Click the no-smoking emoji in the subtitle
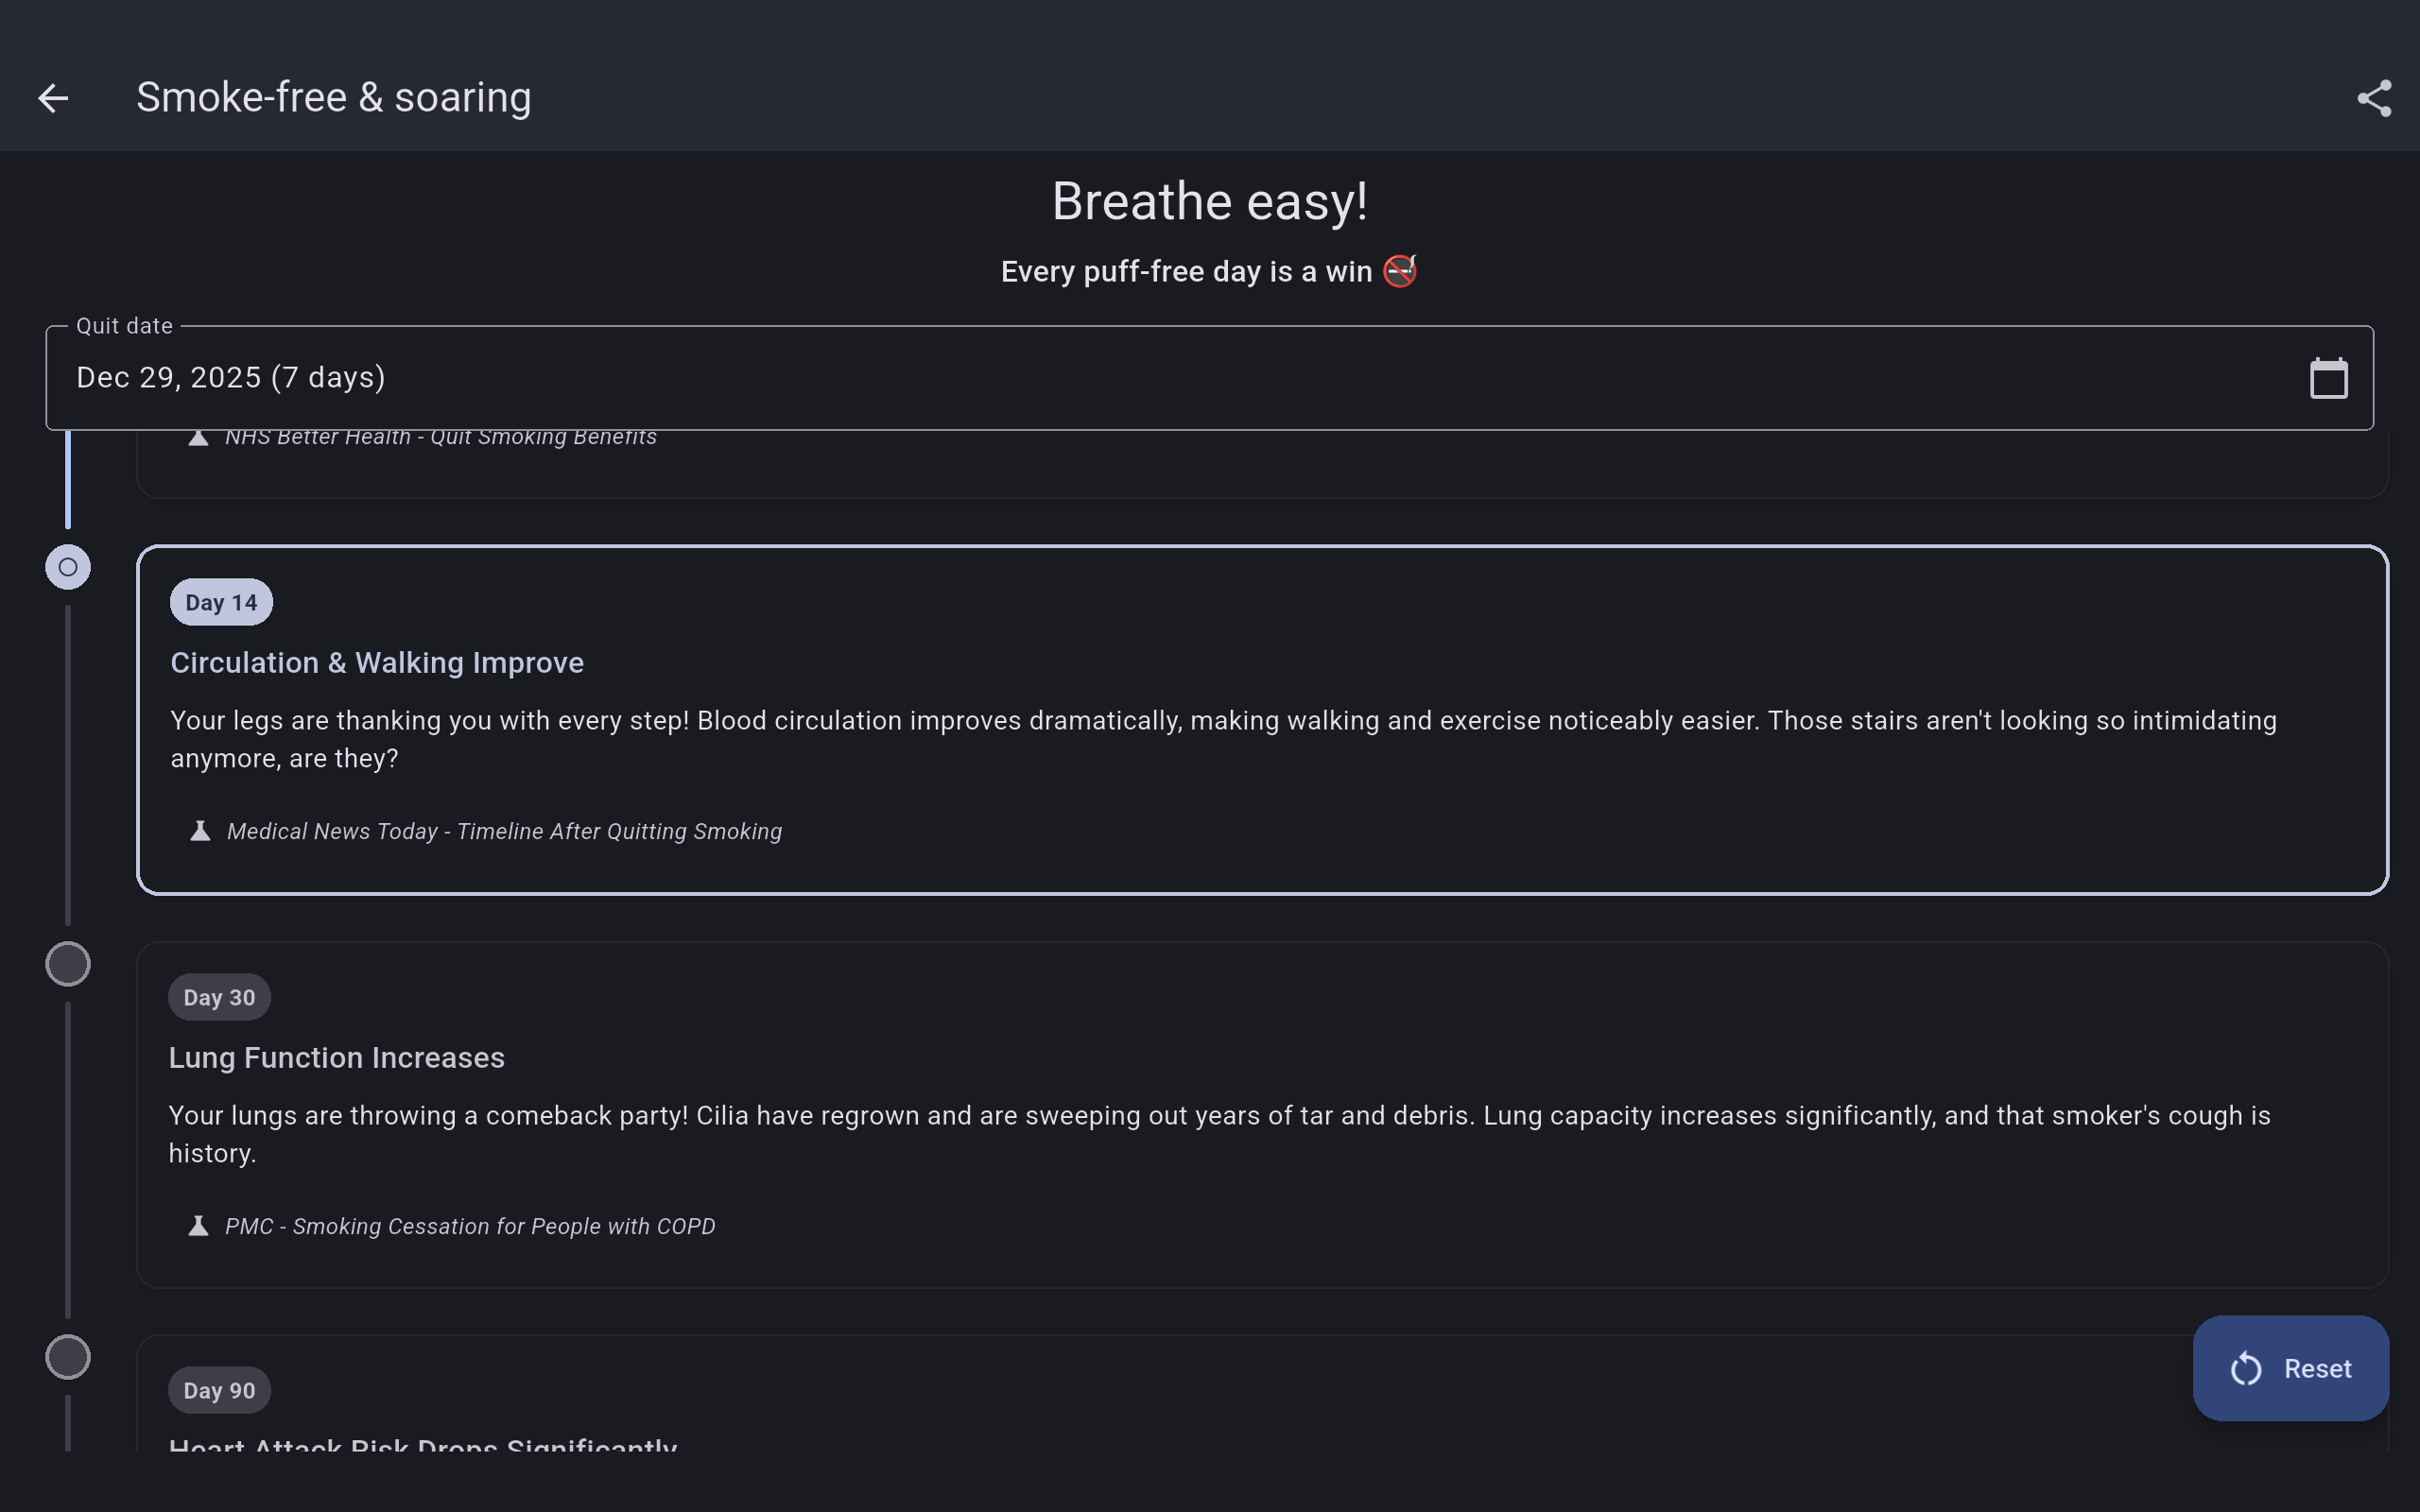The height and width of the screenshot is (1512, 2420). point(1400,271)
